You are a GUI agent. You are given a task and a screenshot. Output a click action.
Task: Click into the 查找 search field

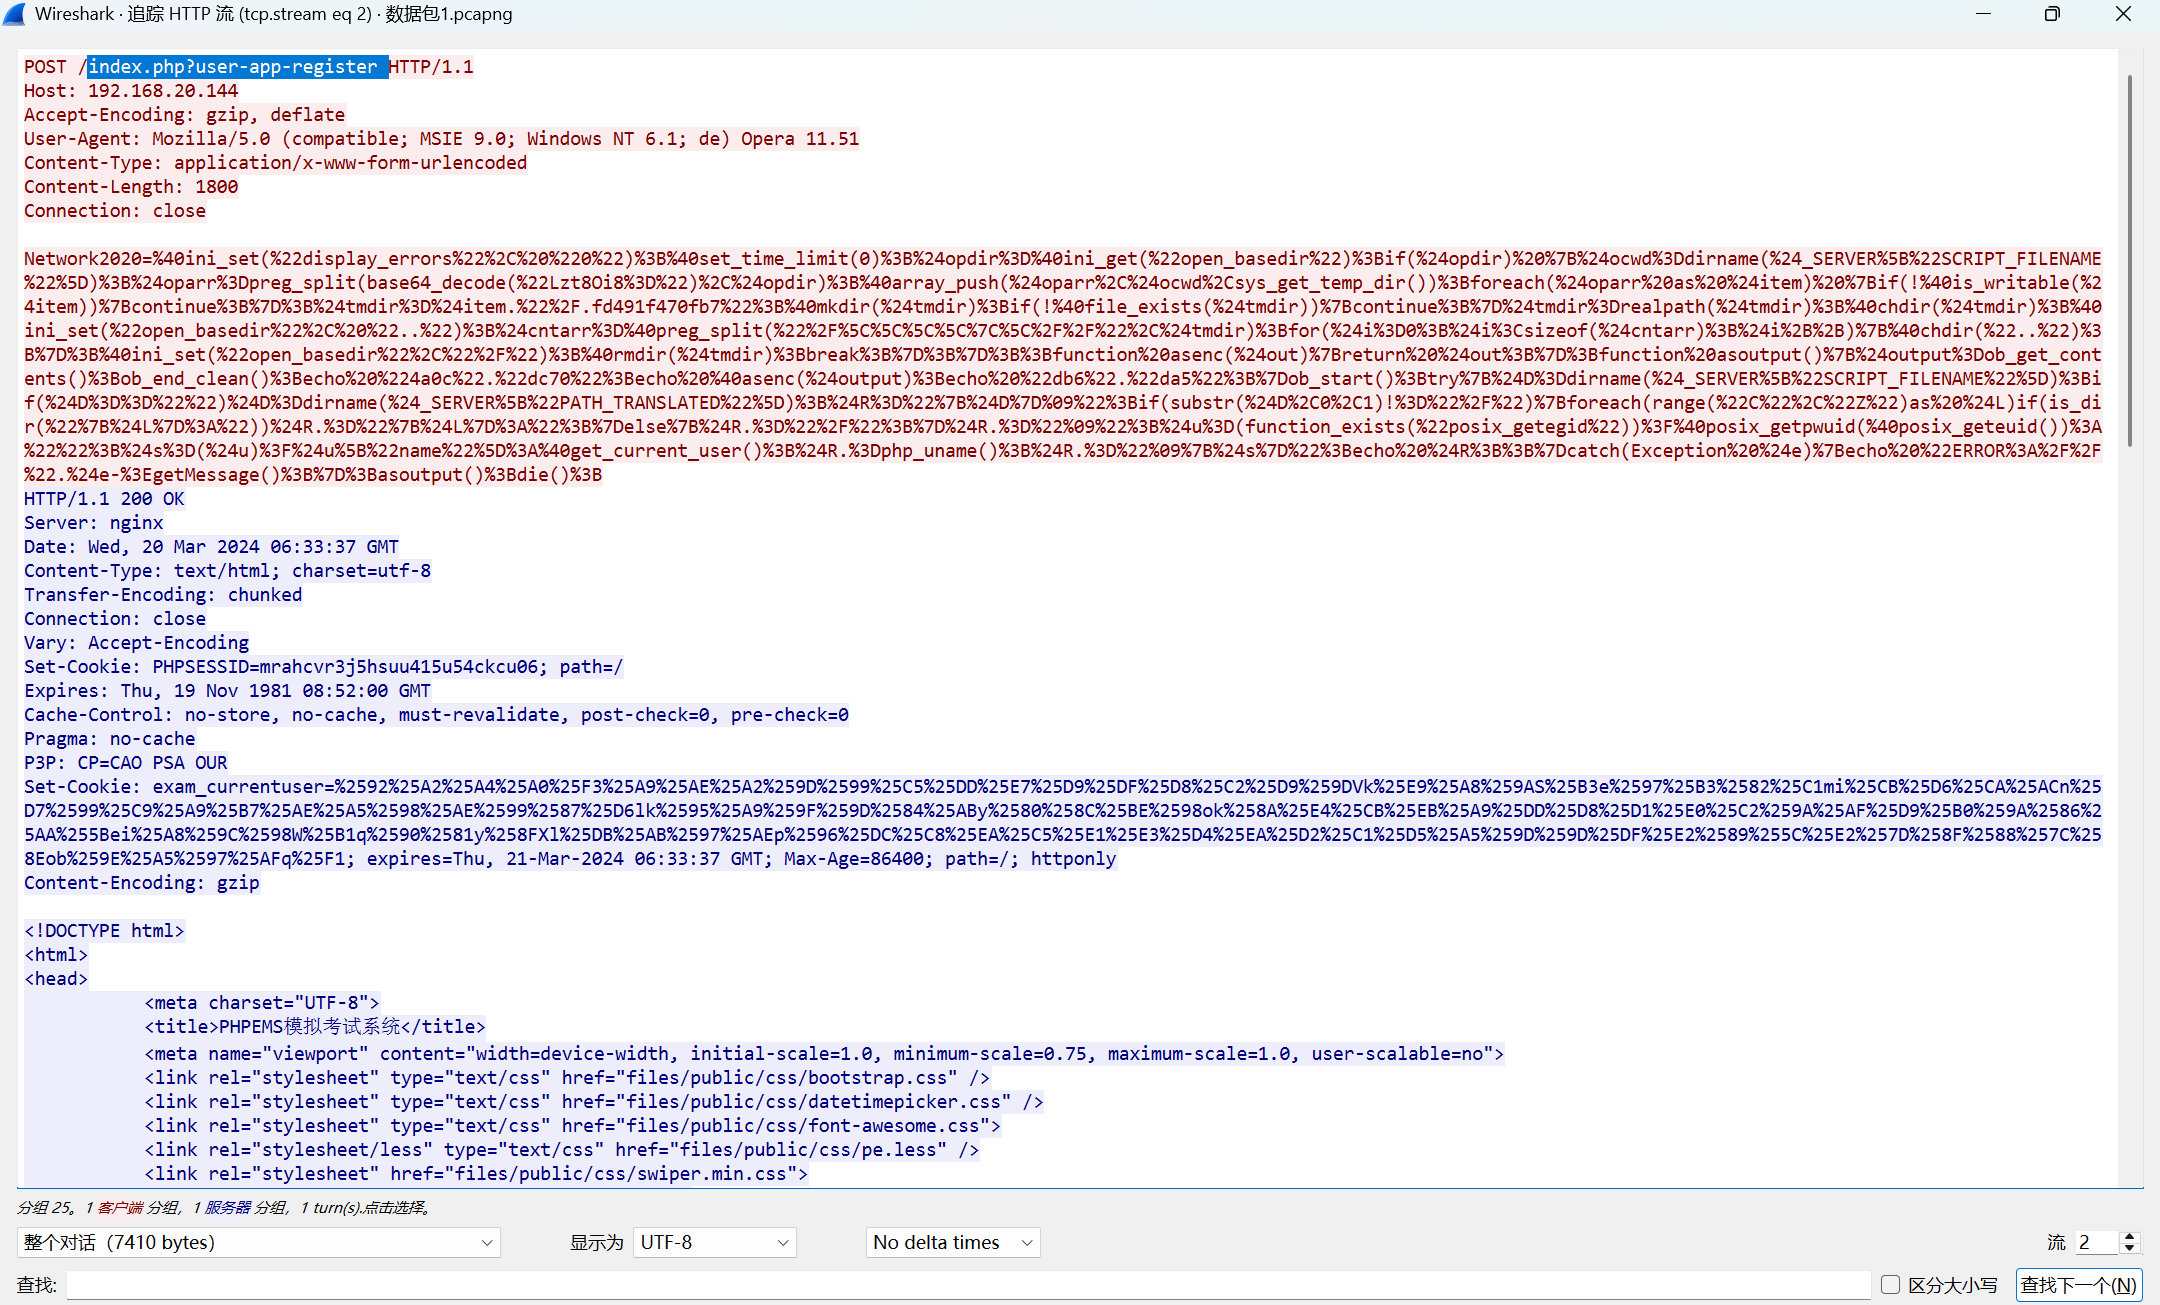tap(968, 1285)
